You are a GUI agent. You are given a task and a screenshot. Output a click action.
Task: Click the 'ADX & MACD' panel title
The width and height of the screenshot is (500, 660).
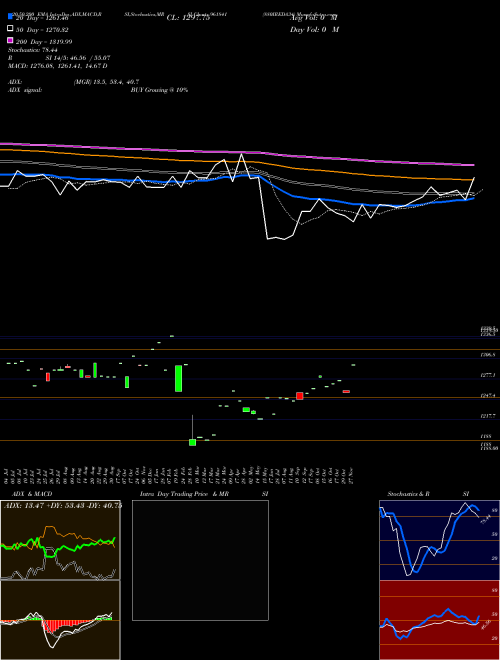point(32,494)
